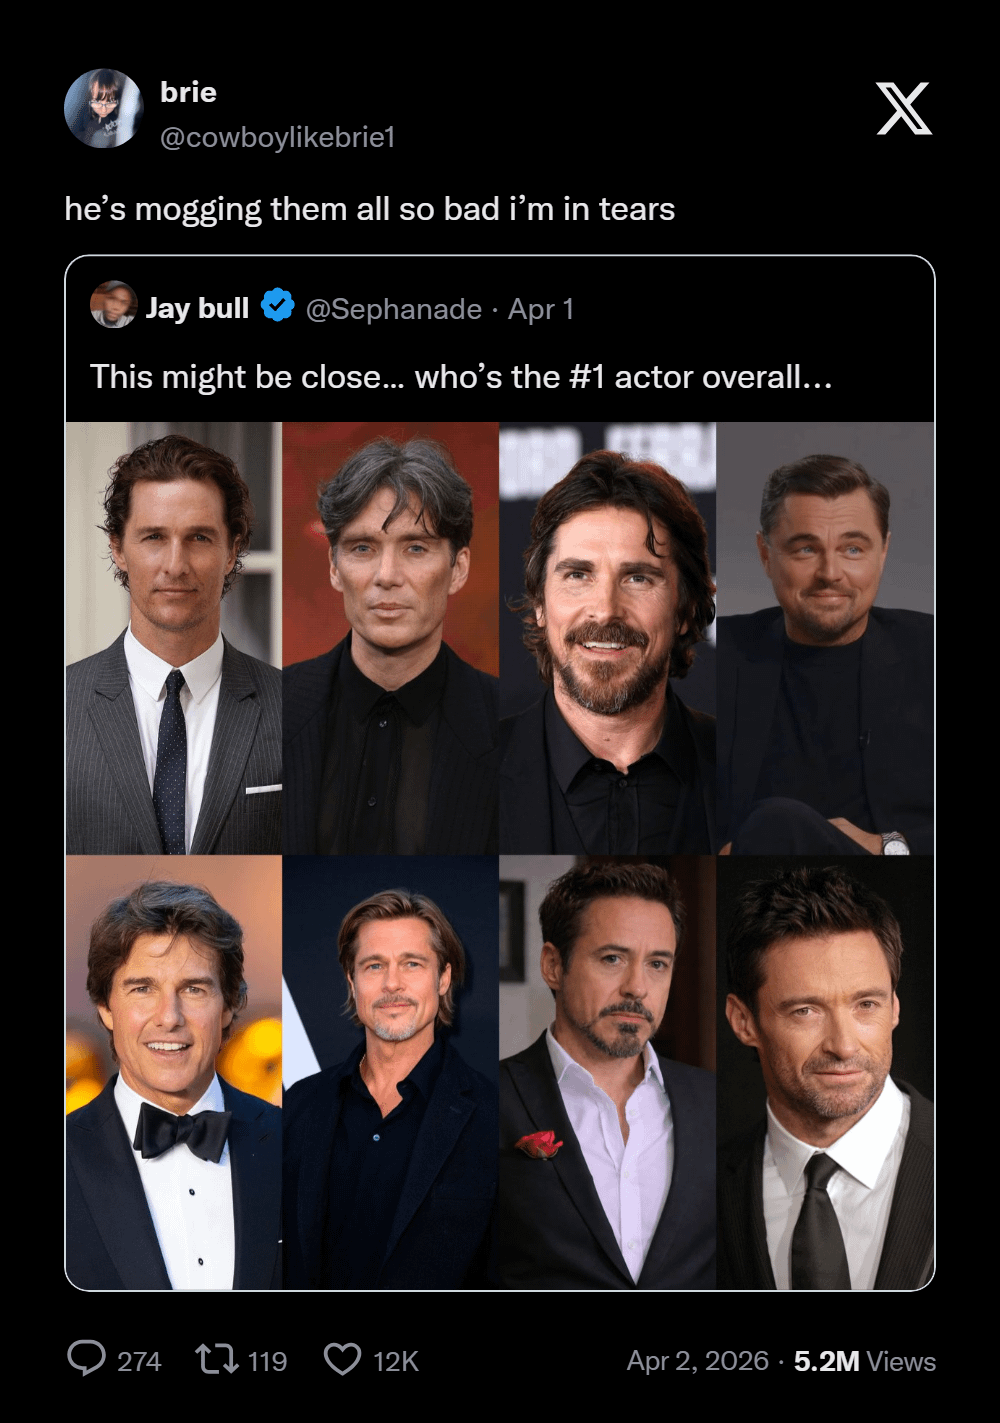This screenshot has height=1423, width=1000.
Task: Open photo of man against red background
Action: (390, 638)
